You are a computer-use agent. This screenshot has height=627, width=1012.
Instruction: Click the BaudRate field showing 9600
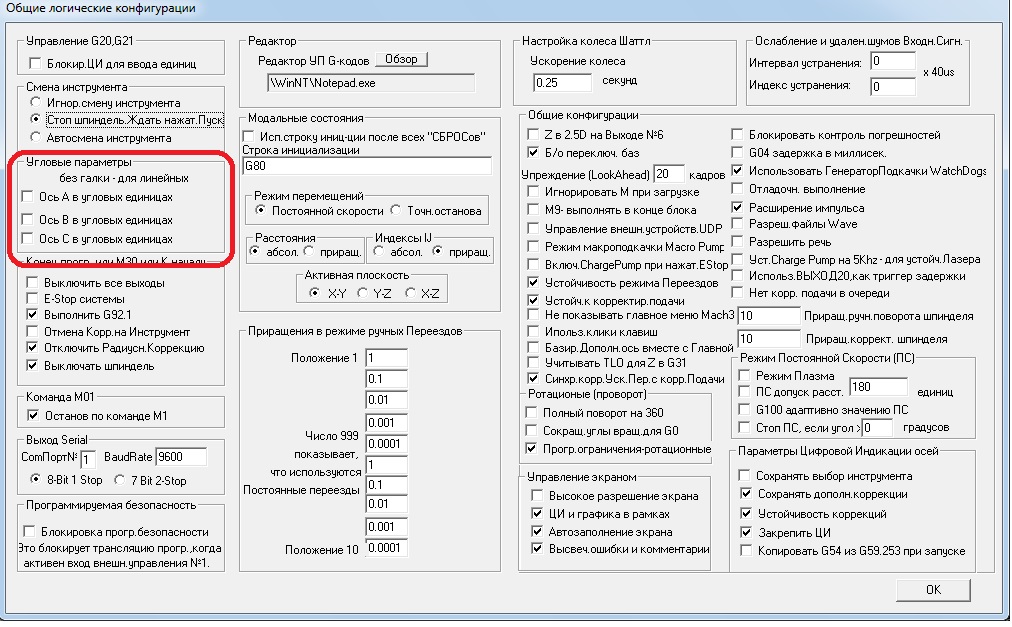181,457
